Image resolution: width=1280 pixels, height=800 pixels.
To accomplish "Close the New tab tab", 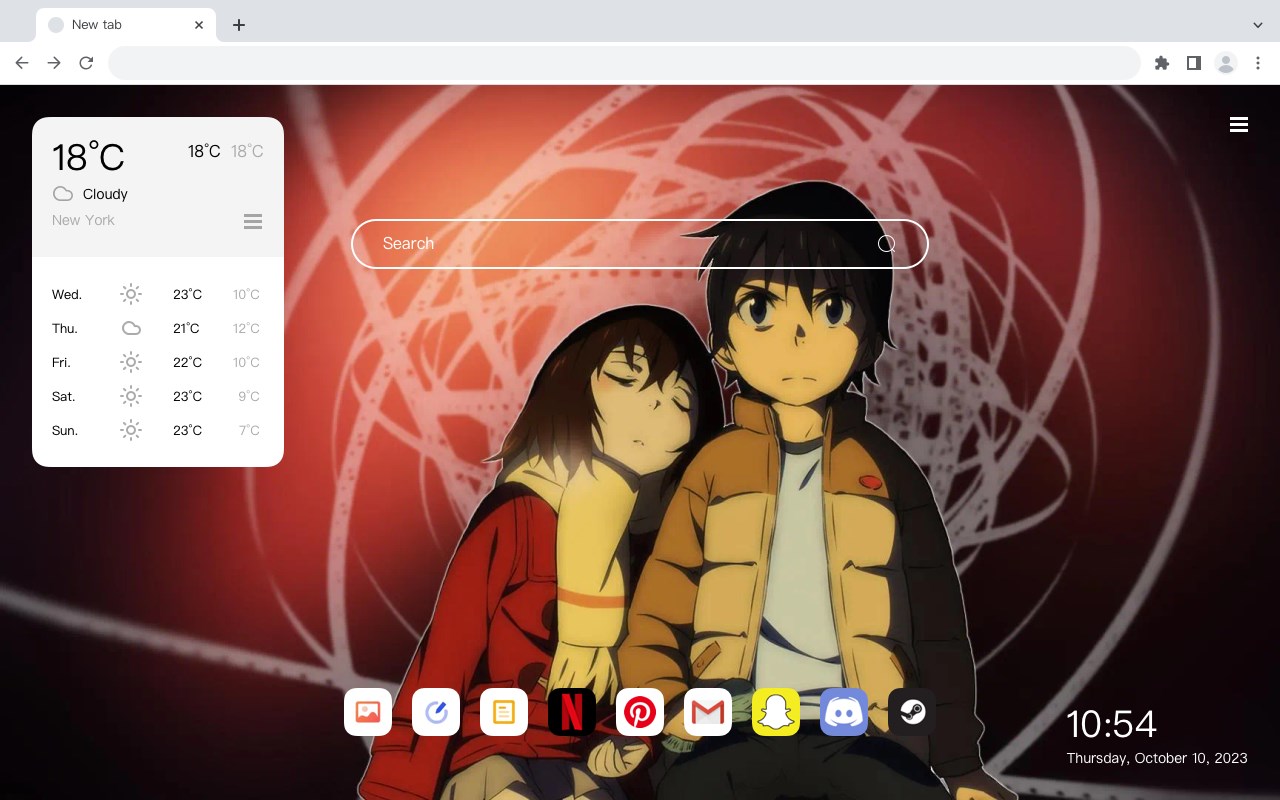I will [199, 25].
